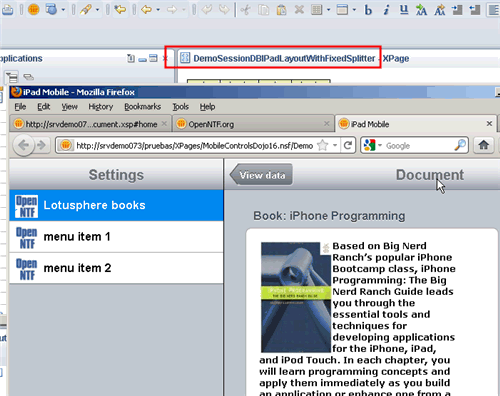Click the Firefox Back navigation button
Image resolution: width=500 pixels, height=396 pixels.
(x=23, y=145)
